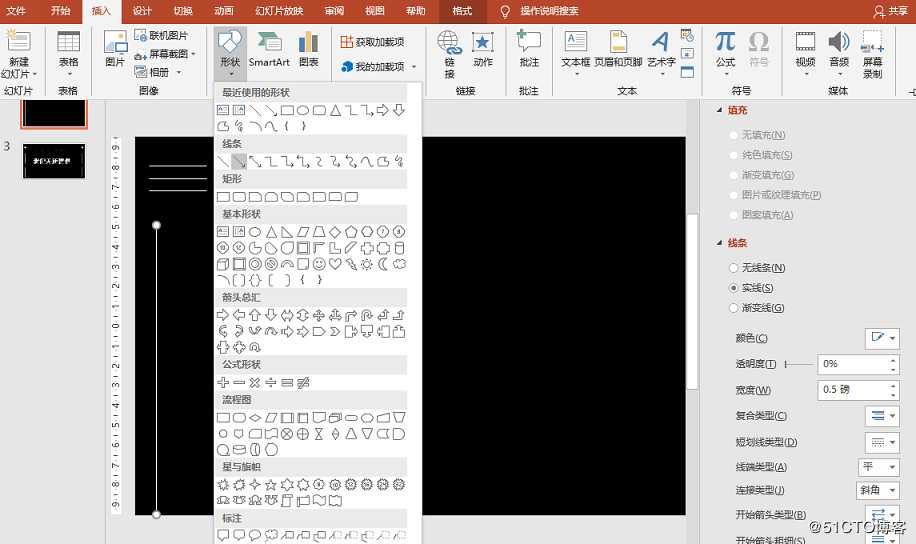The height and width of the screenshot is (544, 916).
Task: Switch to the 动画 tab
Action: pyautogui.click(x=224, y=11)
